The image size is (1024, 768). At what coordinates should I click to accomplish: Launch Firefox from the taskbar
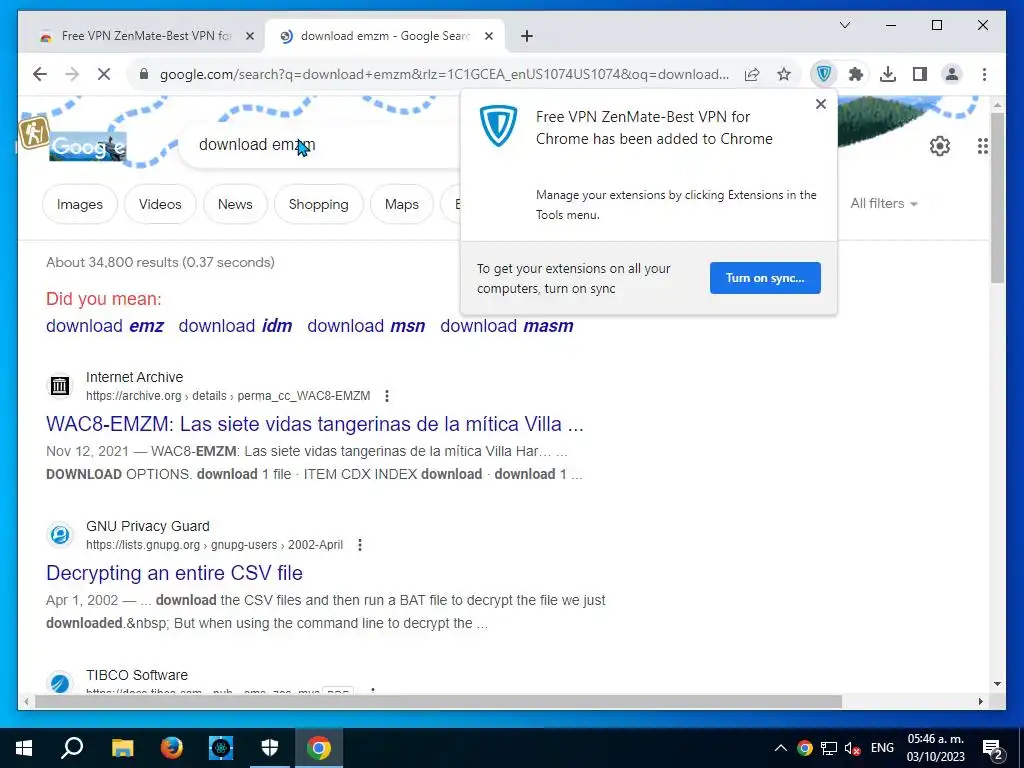[x=172, y=748]
